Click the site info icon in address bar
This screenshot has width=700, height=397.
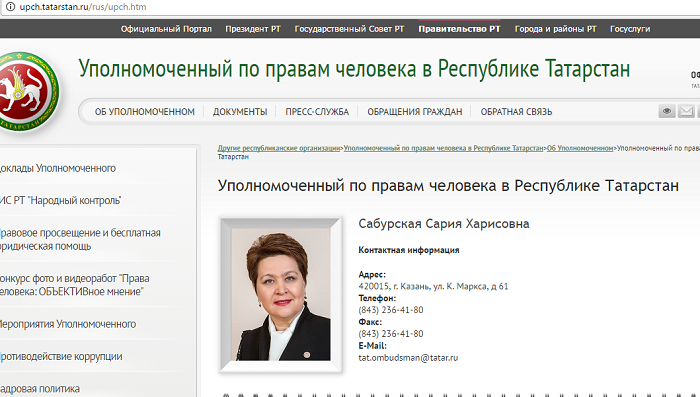click(10, 7)
